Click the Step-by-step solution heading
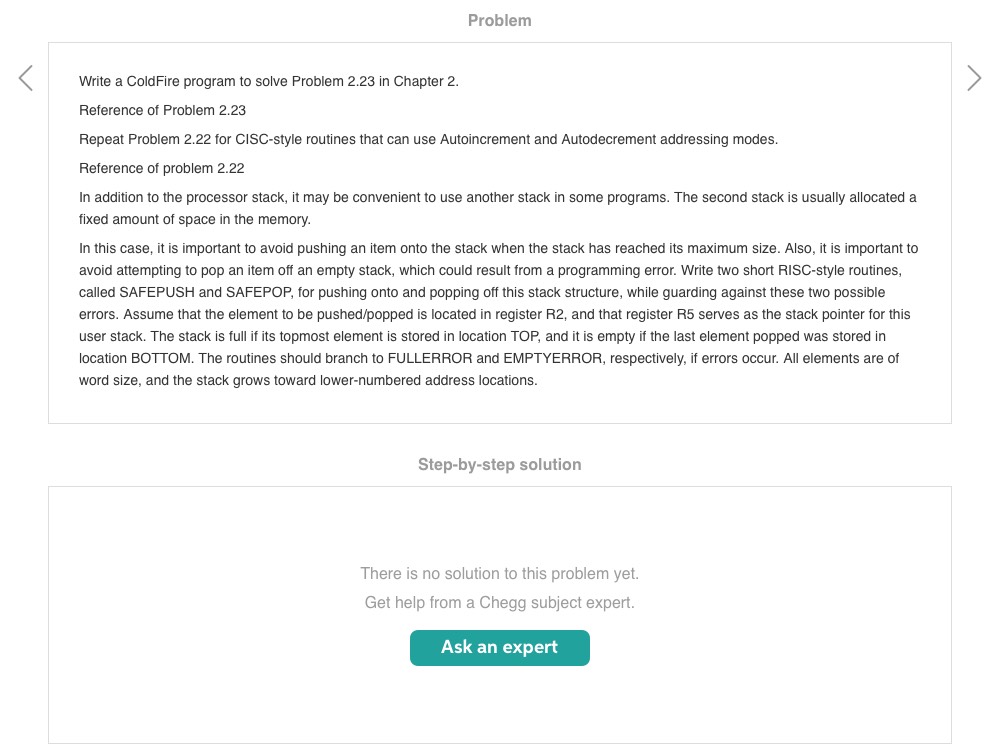Screen dimensions: 1000x744 [x=499, y=464]
